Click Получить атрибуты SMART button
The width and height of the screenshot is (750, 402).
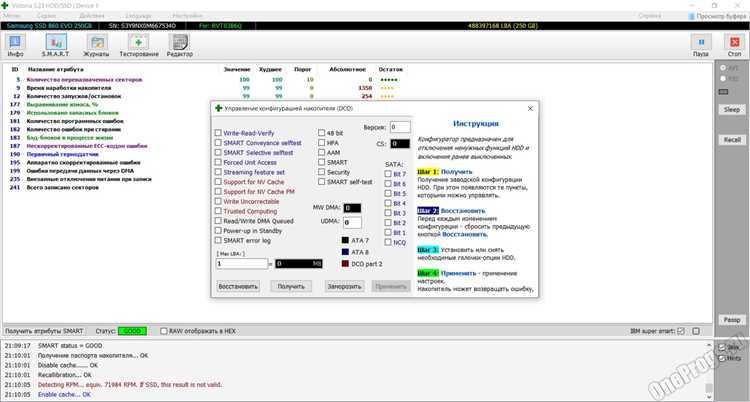(x=44, y=331)
